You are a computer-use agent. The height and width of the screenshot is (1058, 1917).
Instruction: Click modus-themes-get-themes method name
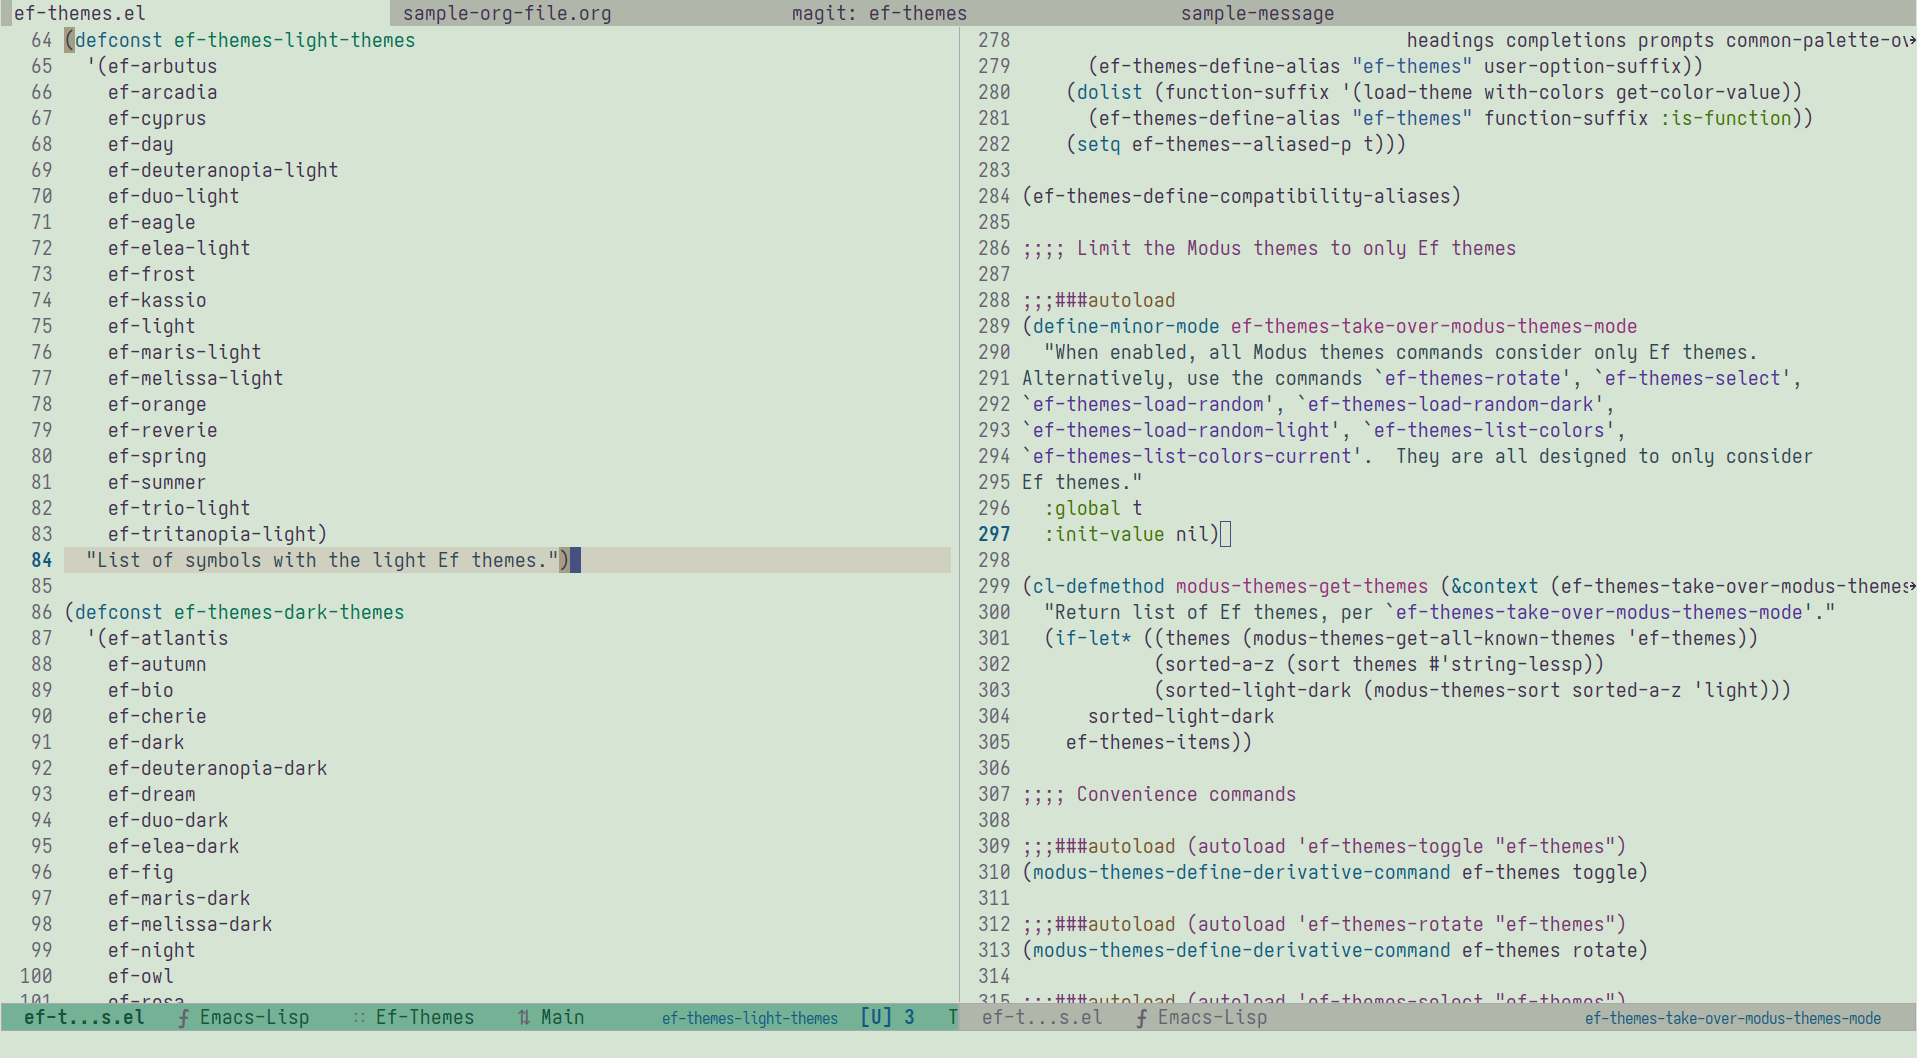[x=1302, y=586]
